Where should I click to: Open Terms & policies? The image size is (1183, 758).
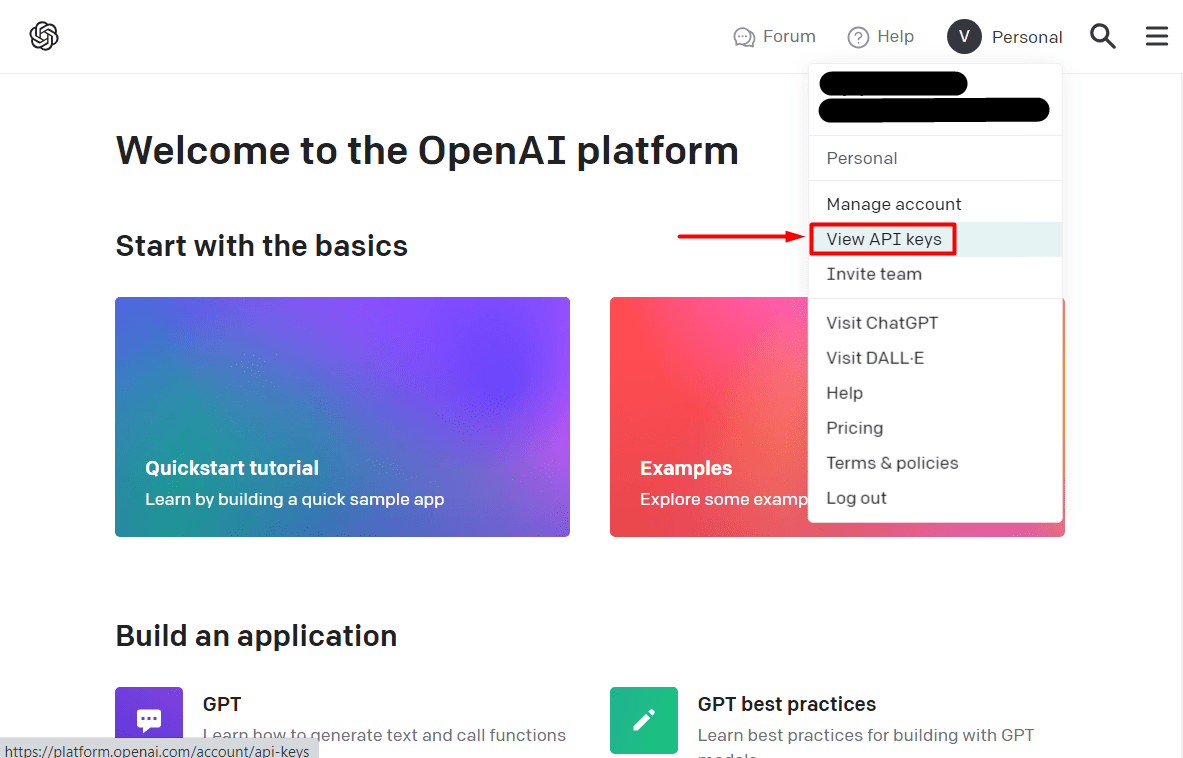tap(892, 462)
